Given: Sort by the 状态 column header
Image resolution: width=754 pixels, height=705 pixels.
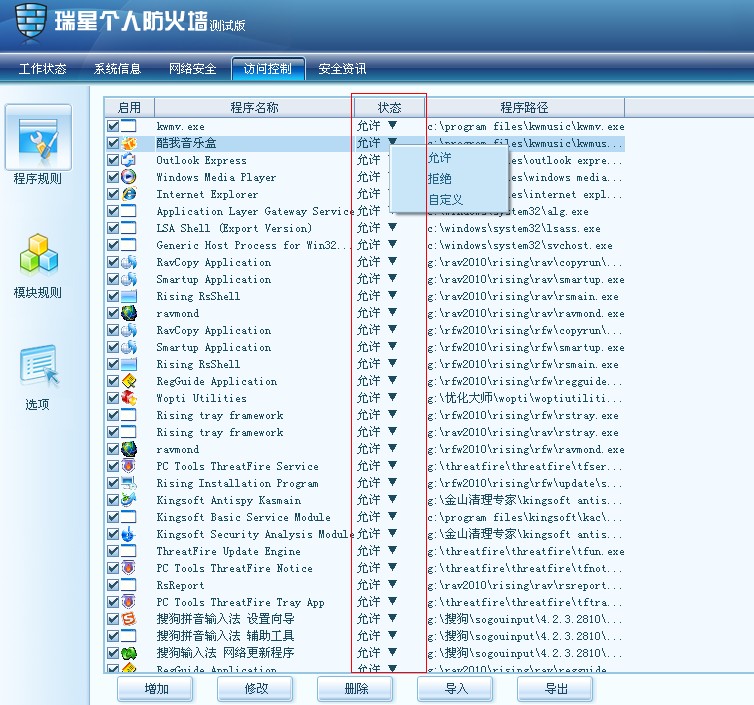Looking at the screenshot, I should pos(389,107).
